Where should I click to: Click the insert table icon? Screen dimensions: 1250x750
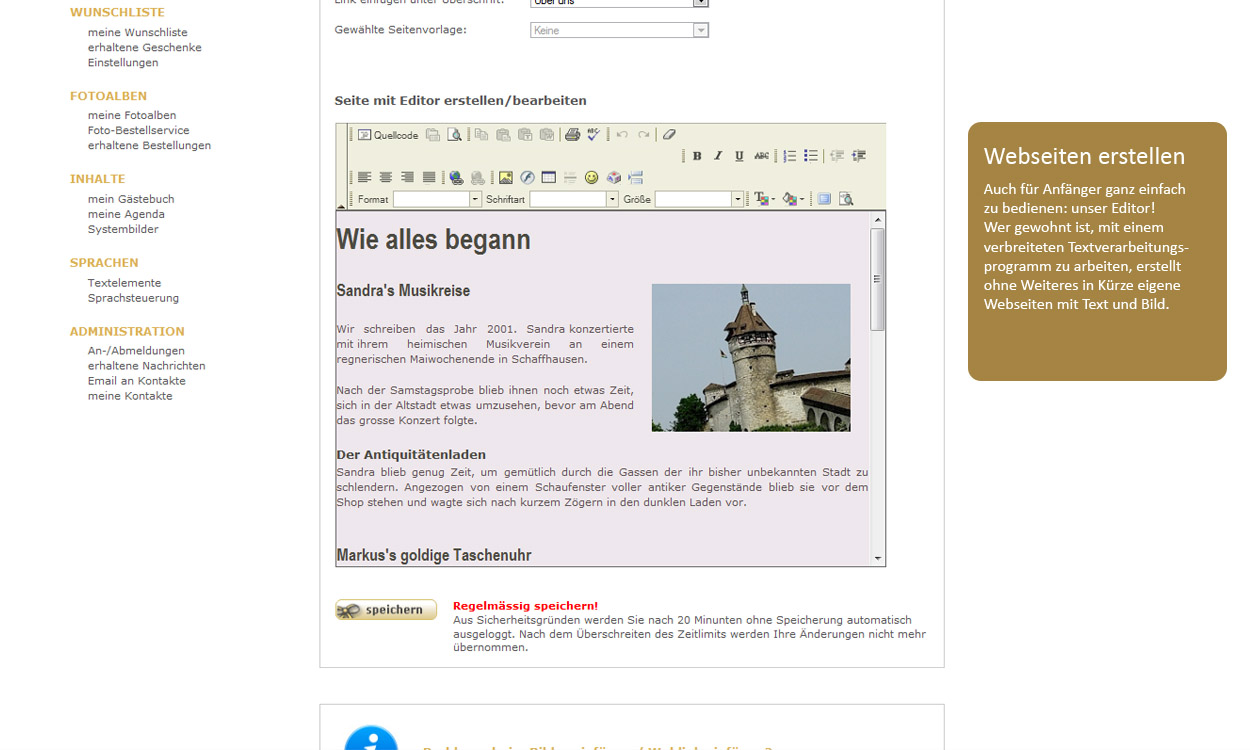click(x=549, y=178)
